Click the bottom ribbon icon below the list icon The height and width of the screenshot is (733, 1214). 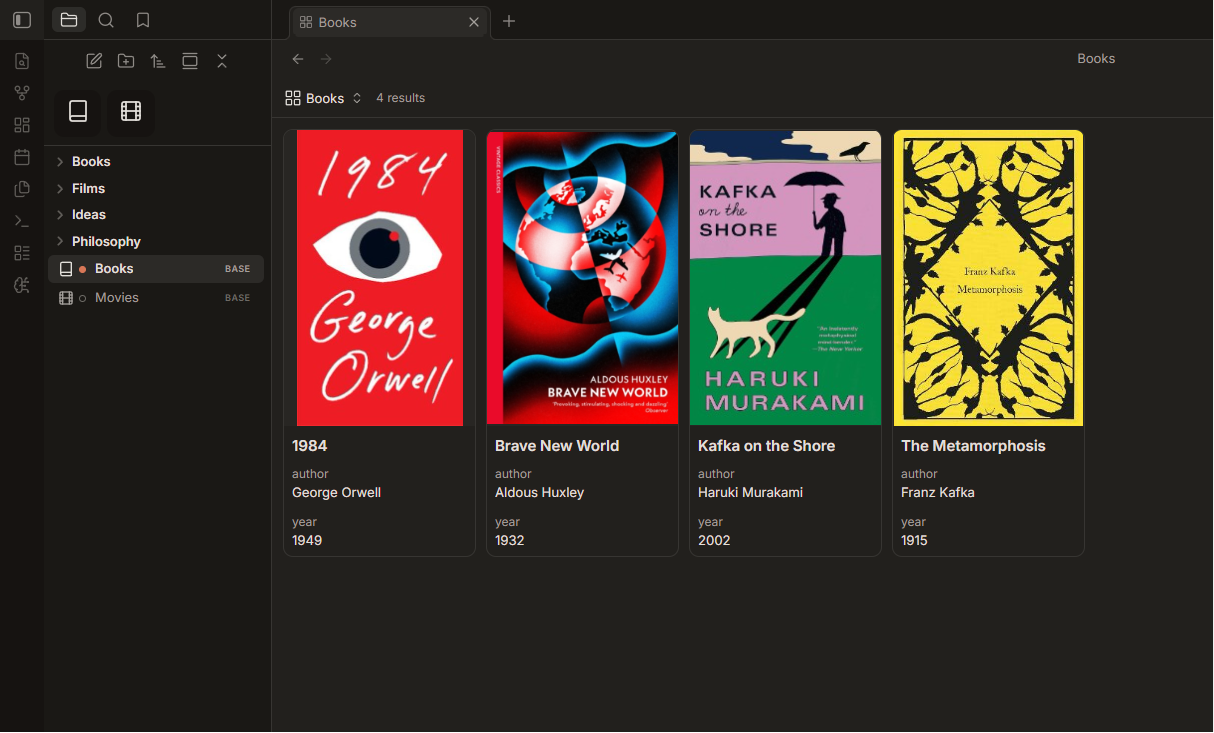[22, 285]
